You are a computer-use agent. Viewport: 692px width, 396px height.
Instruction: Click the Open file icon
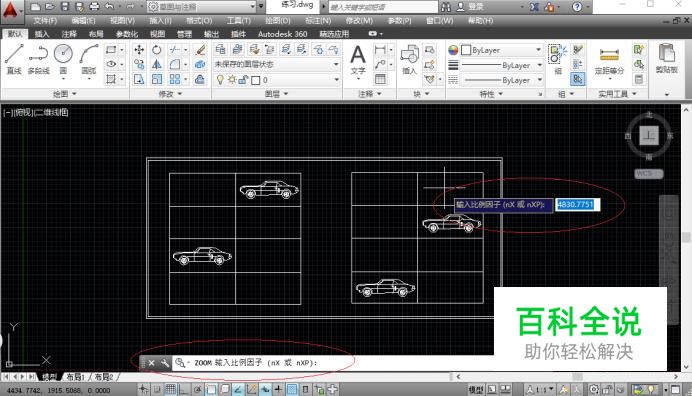click(x=50, y=7)
